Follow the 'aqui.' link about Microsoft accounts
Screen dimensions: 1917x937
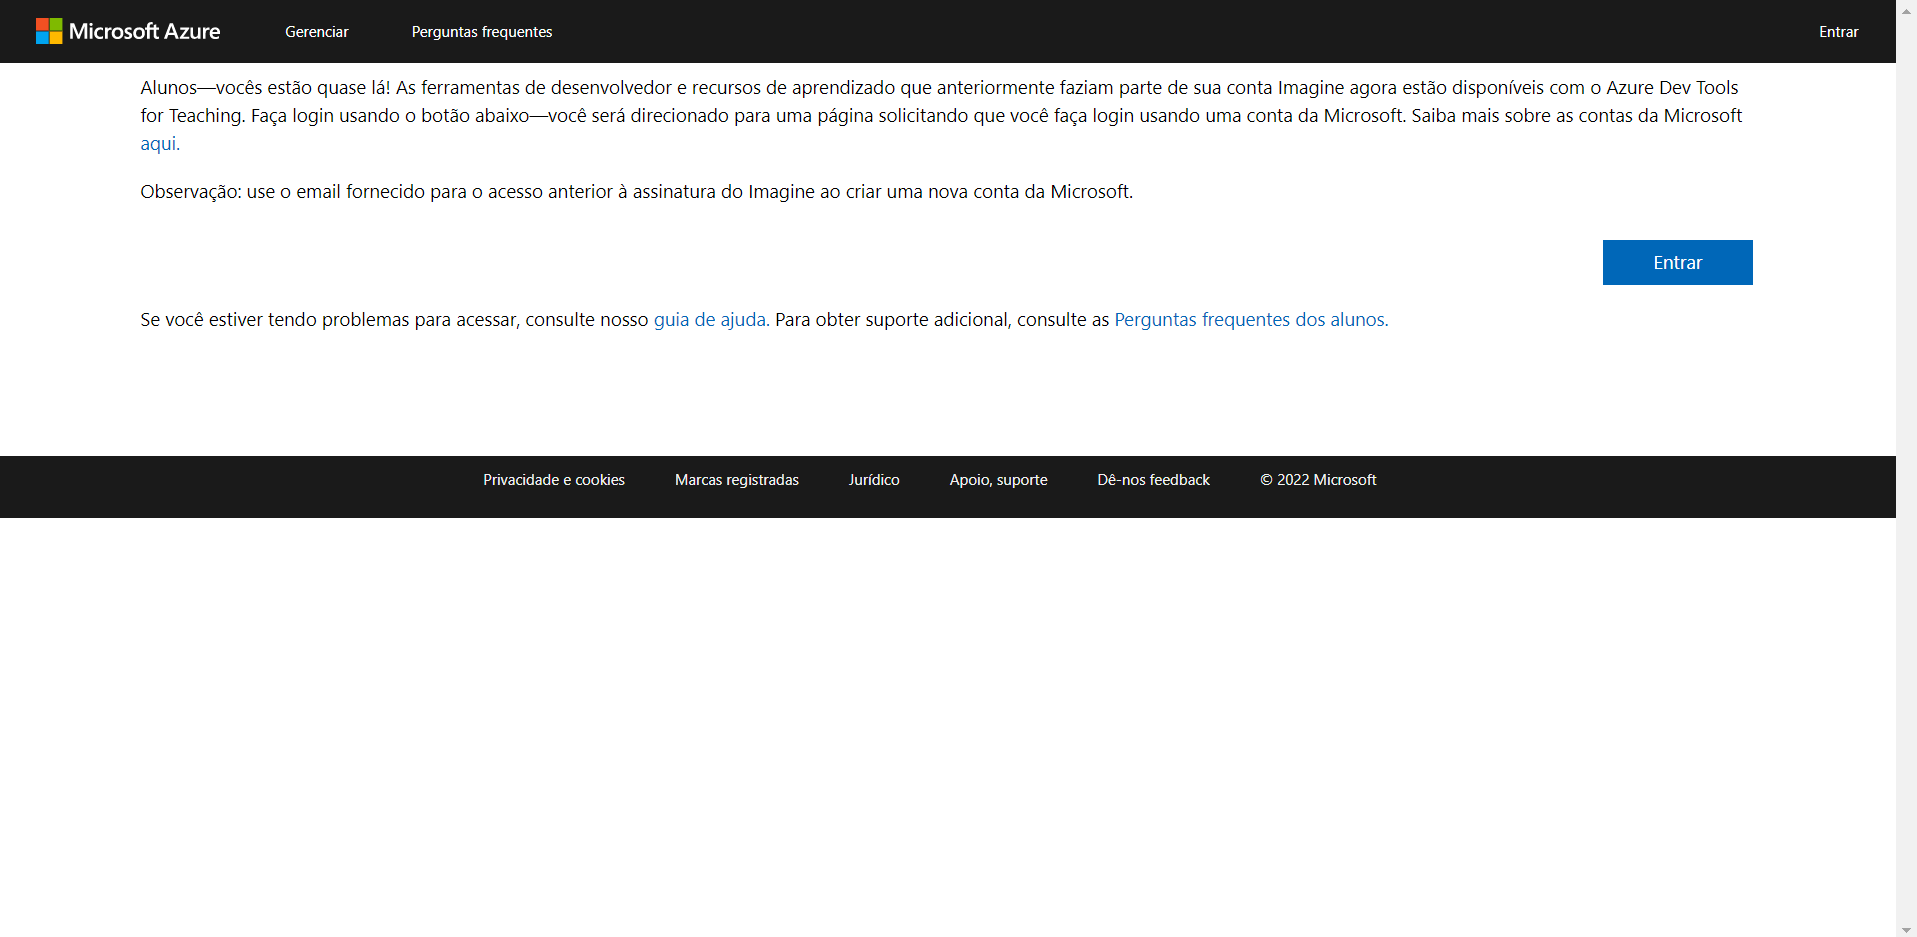[x=160, y=143]
